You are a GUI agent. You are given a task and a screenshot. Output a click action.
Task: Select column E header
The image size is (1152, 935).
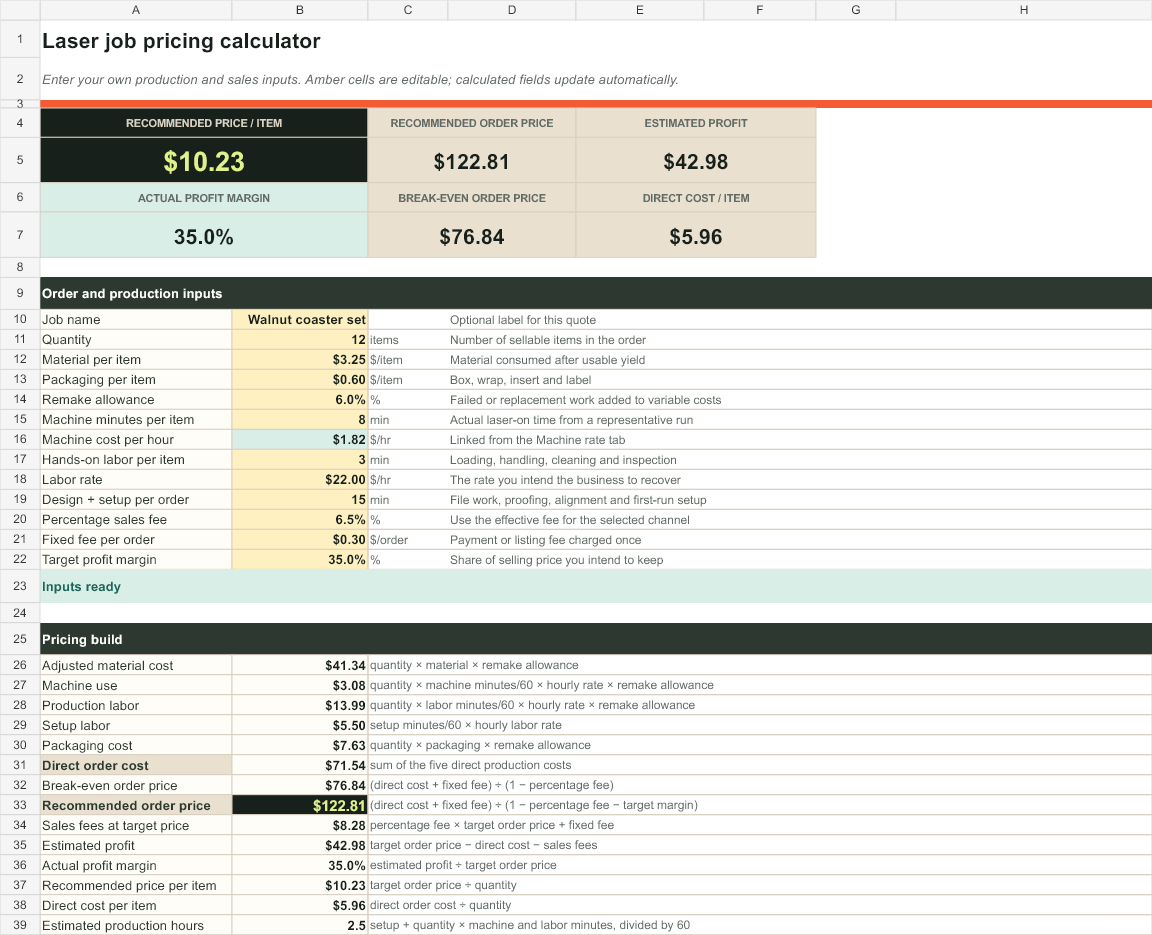[x=640, y=10]
